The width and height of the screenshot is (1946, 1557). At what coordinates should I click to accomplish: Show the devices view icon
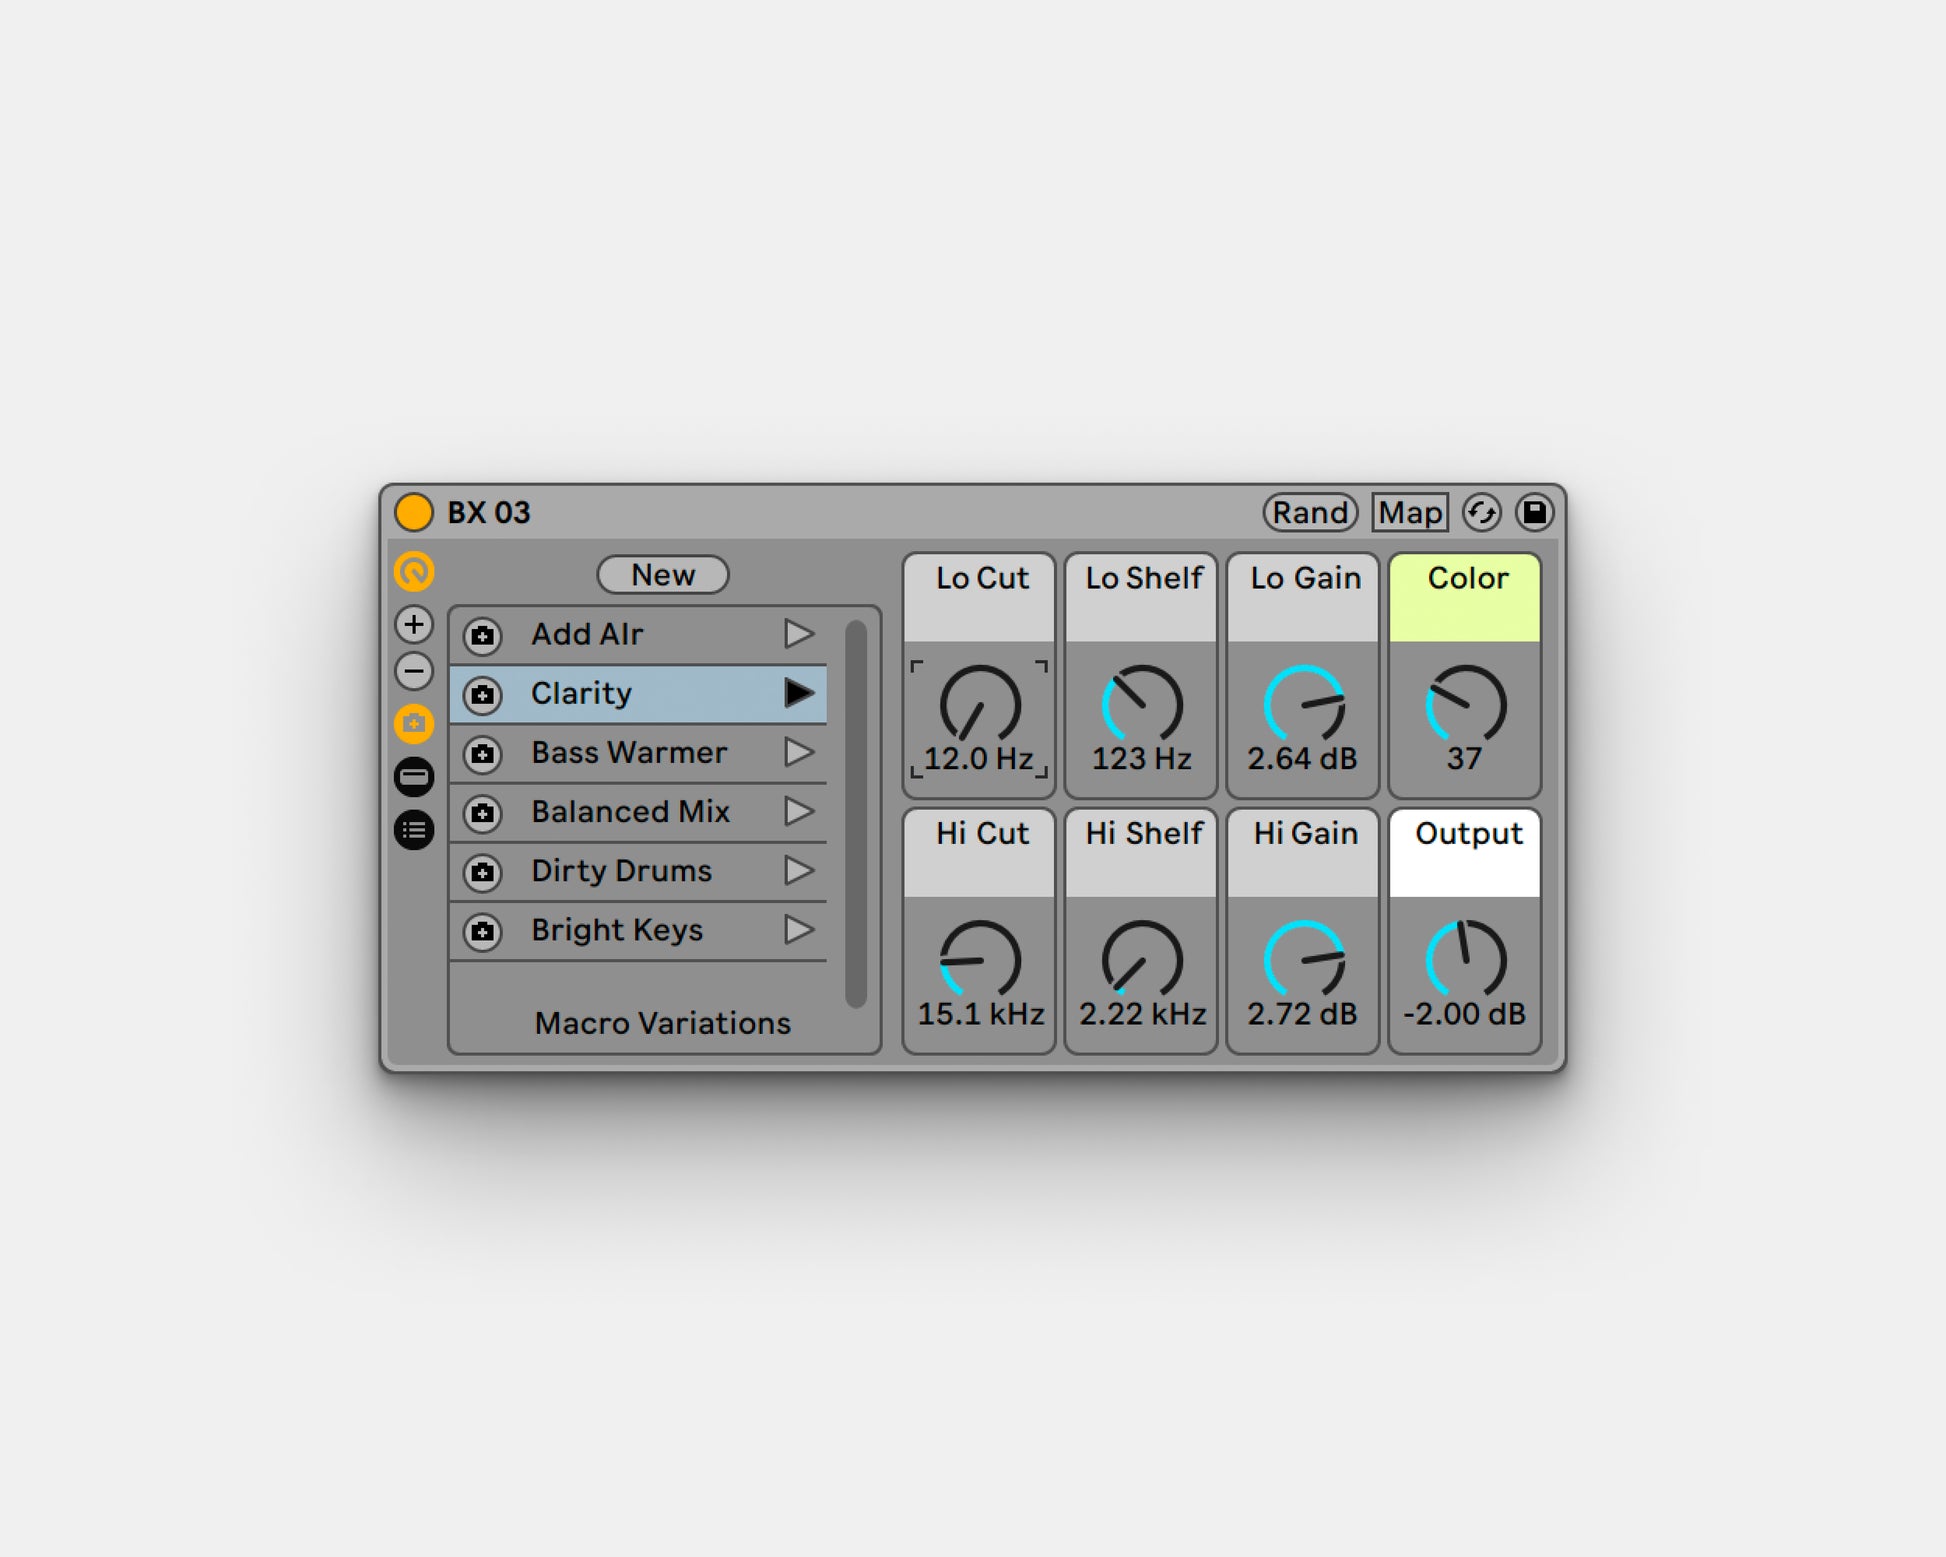coord(414,777)
